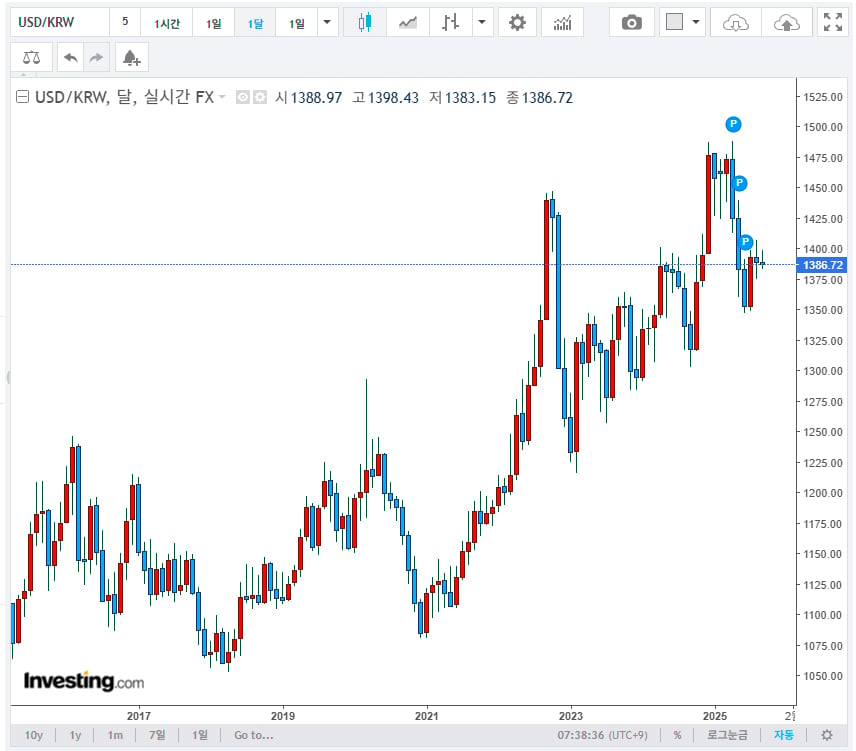Click the Go to... link

254,735
